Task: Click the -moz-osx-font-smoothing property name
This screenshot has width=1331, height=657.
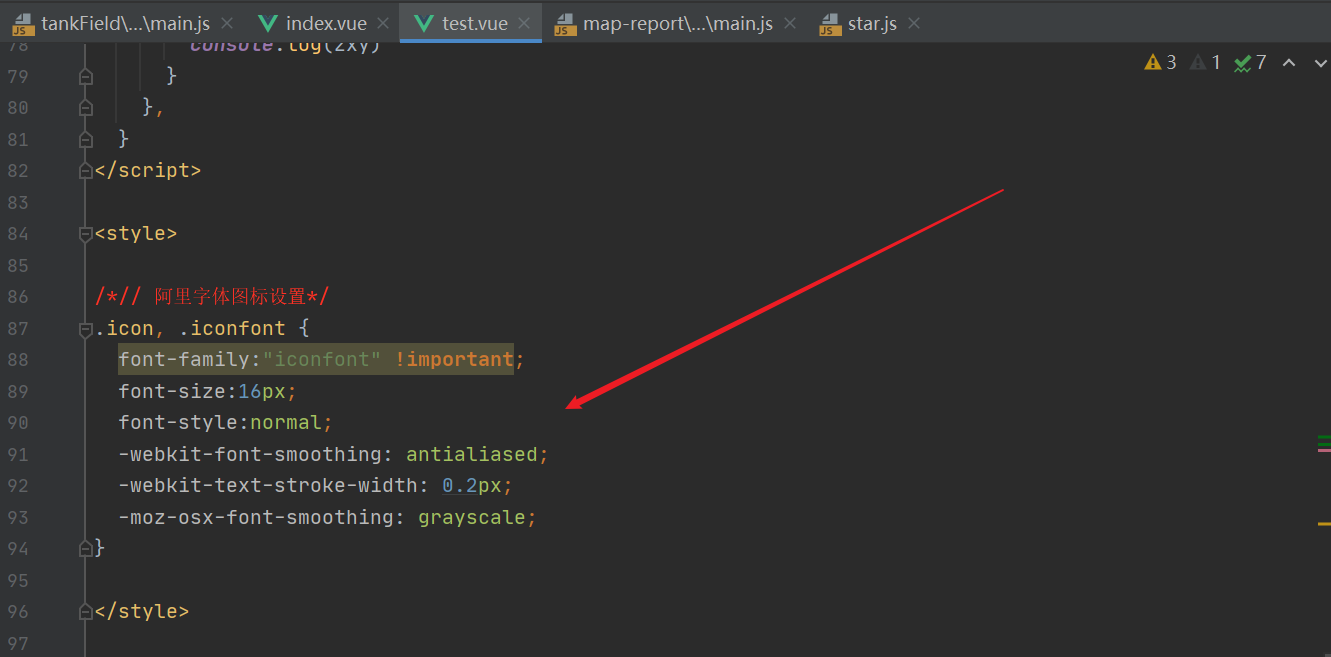Action: pyautogui.click(x=256, y=517)
